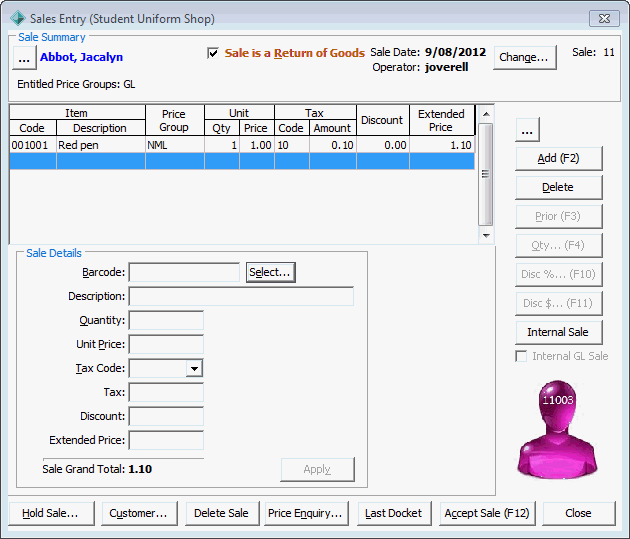Click the ellipsis button above Add (F2)
This screenshot has height=539, width=630.
[527, 130]
